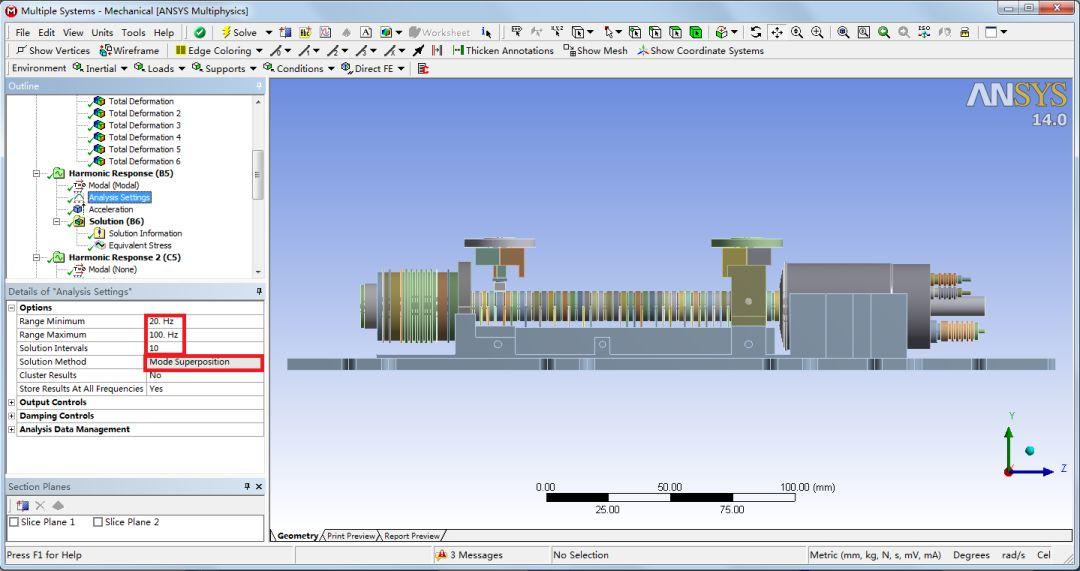Switch to the Print Preview tab
Viewport: 1080px width, 571px height.
351,536
